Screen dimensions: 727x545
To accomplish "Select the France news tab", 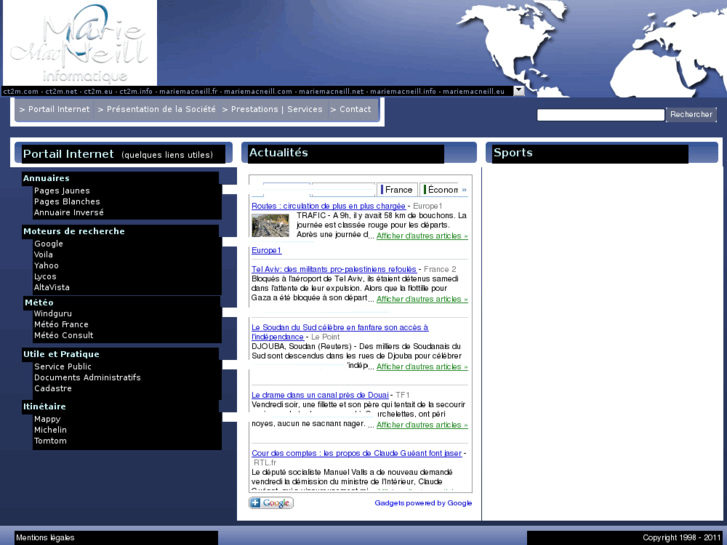I will pyautogui.click(x=397, y=190).
